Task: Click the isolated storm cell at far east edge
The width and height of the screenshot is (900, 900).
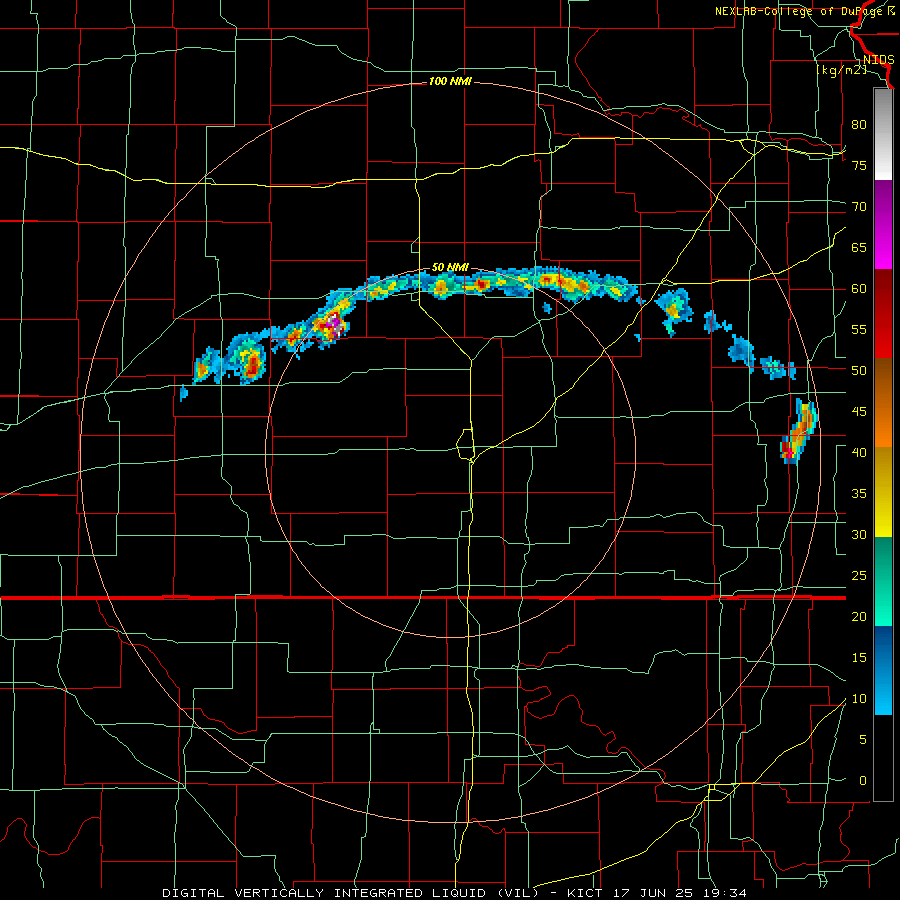Action: (799, 430)
